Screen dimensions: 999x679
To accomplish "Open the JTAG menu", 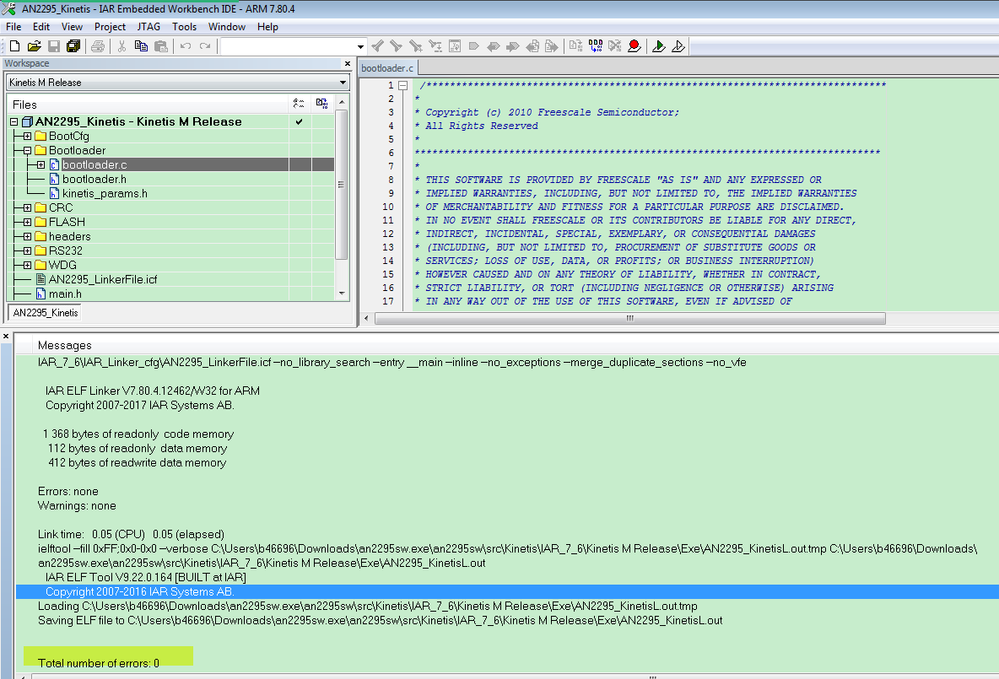I will click(x=148, y=27).
